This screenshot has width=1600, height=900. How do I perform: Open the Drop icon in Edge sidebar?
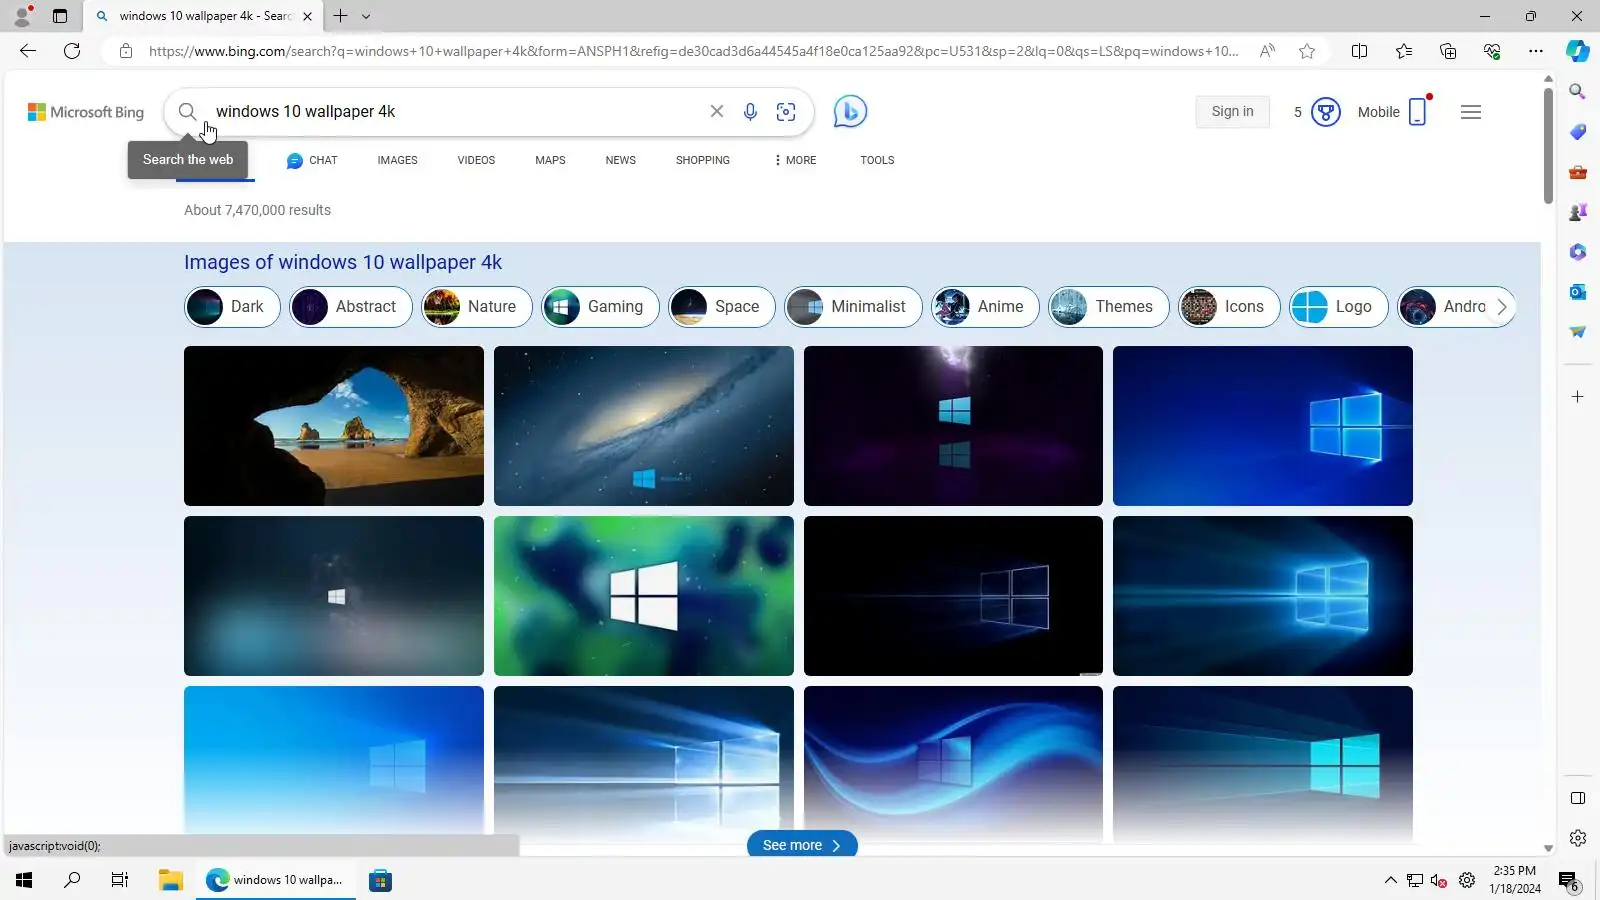point(1578,332)
